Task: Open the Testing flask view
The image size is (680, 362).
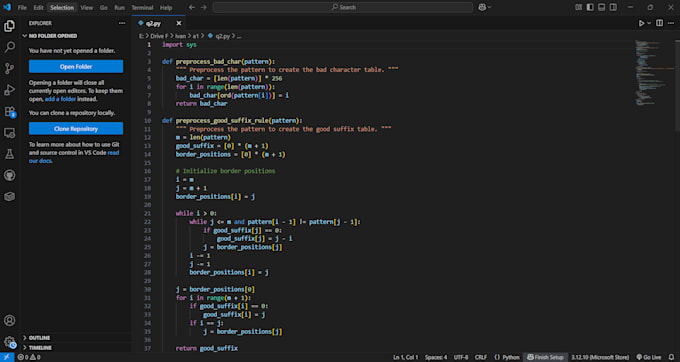Action: [x=10, y=154]
